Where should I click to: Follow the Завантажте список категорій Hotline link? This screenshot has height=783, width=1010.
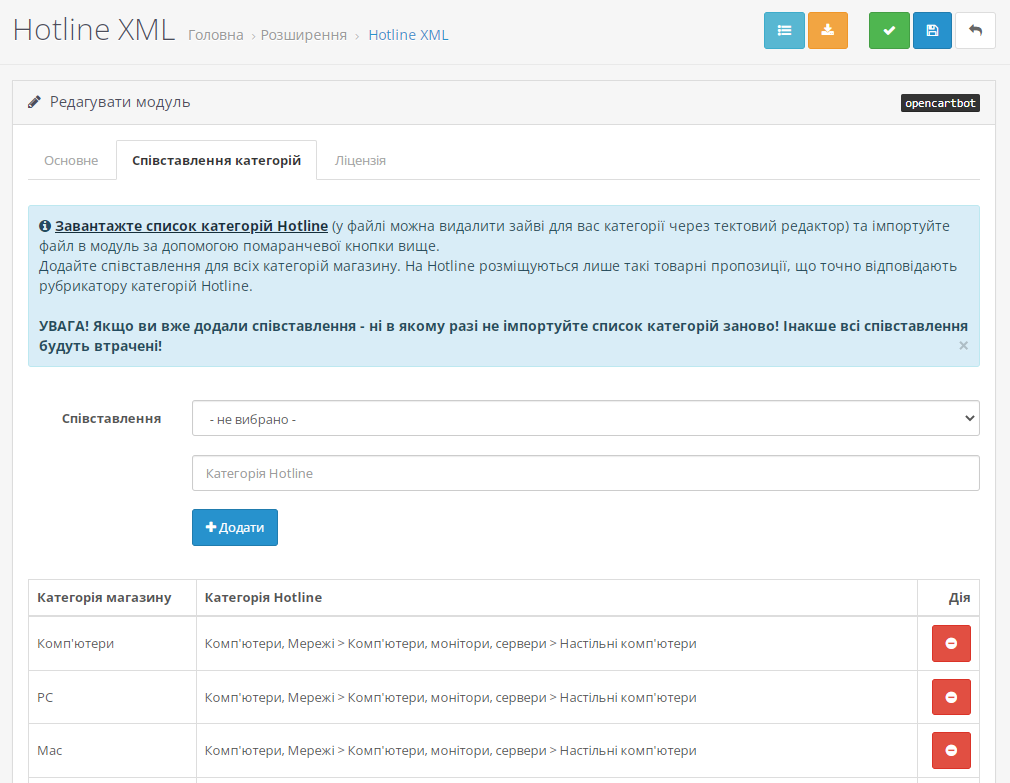[191, 226]
